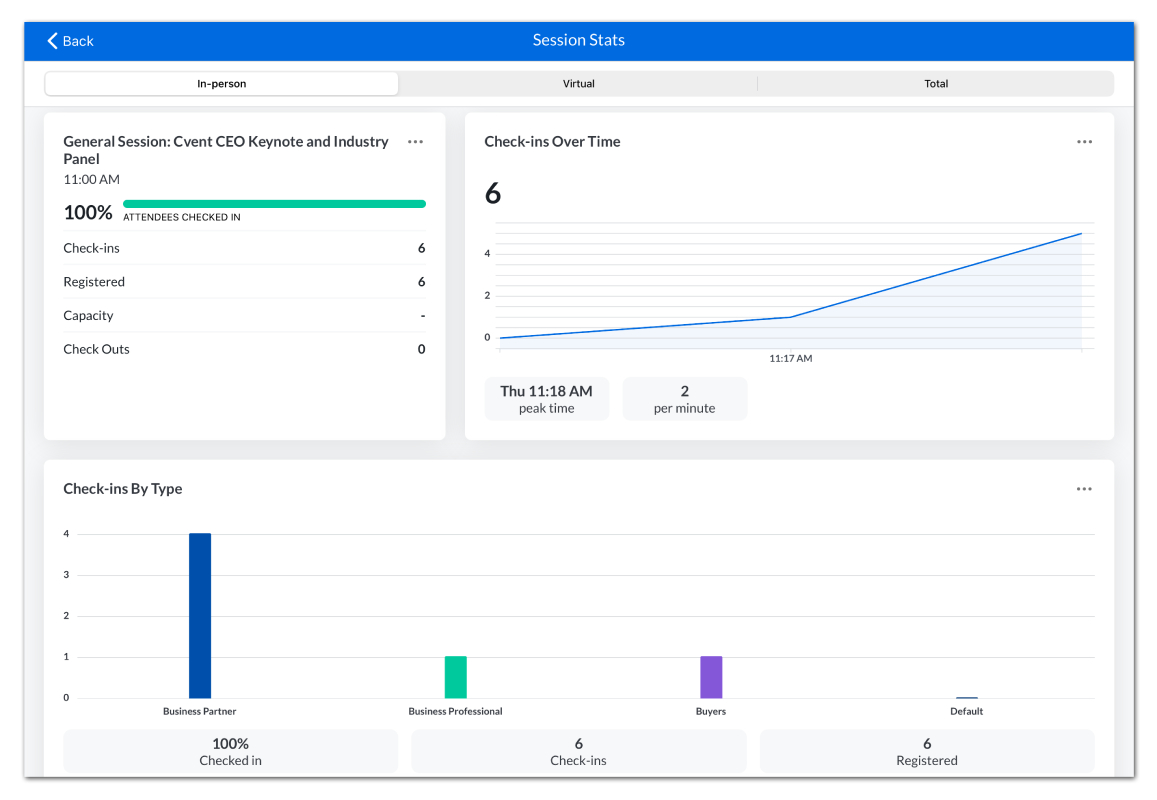Click the 100% Checked in summary tile

[230, 751]
